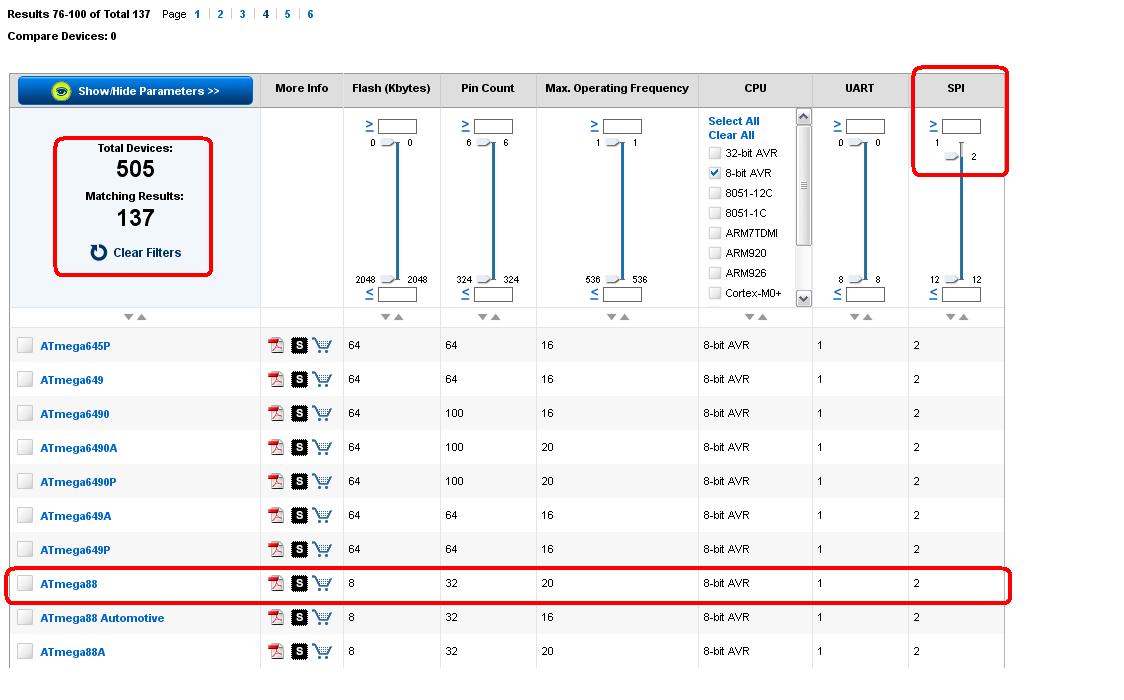Click Clear Filters link

pyautogui.click(x=147, y=252)
